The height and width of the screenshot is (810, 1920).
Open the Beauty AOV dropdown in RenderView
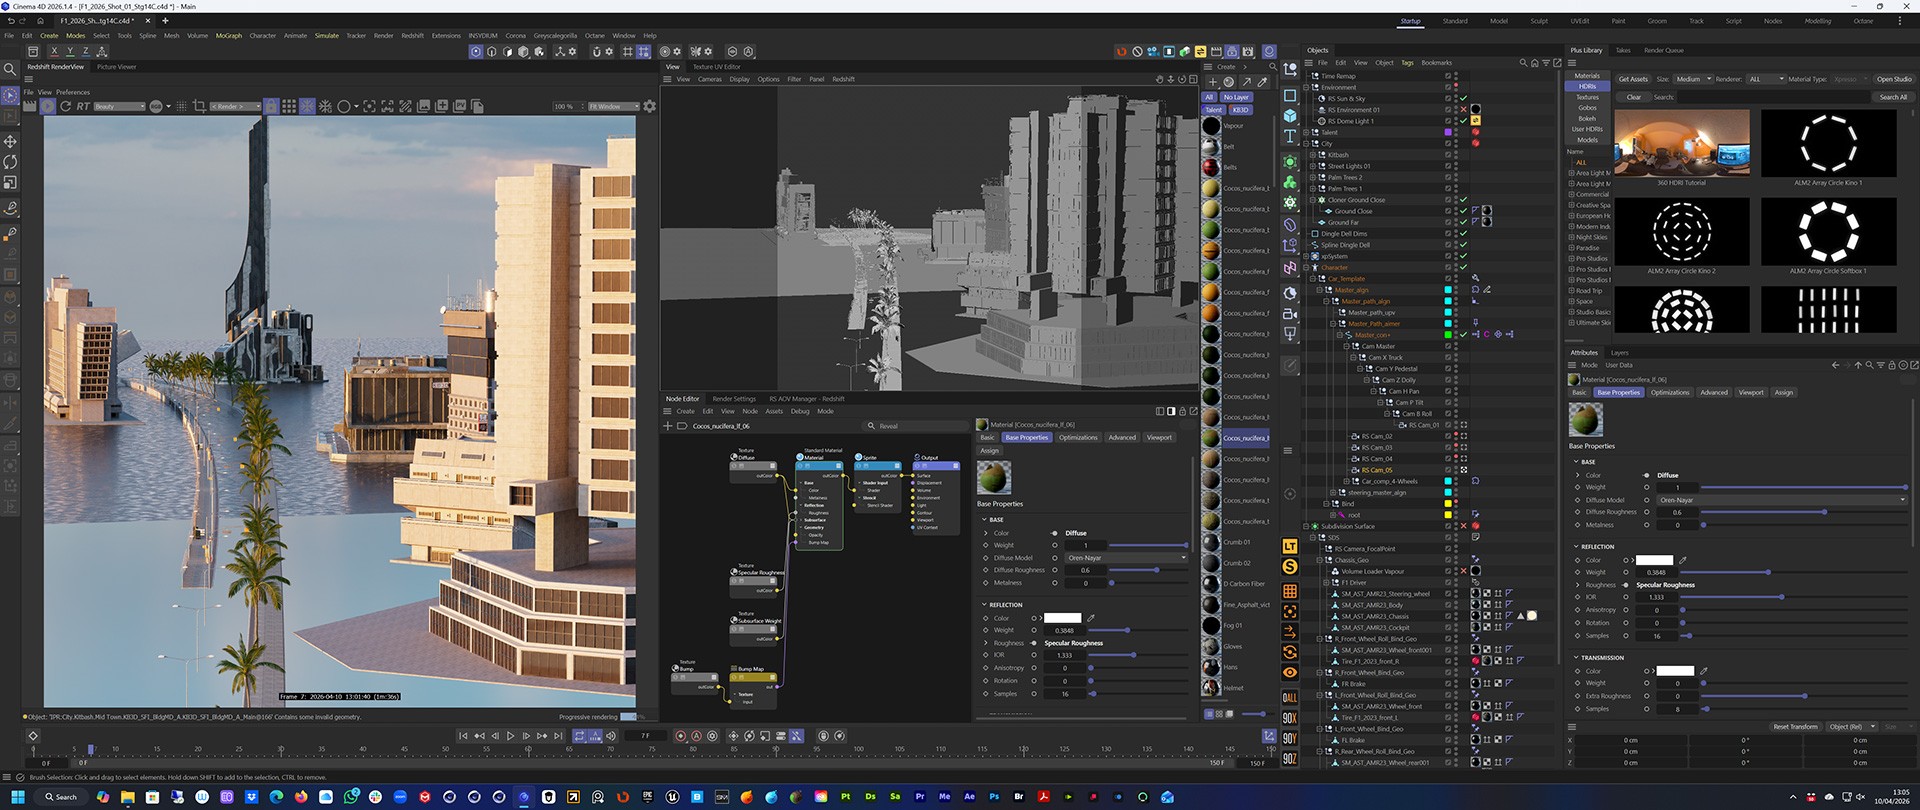tap(119, 106)
